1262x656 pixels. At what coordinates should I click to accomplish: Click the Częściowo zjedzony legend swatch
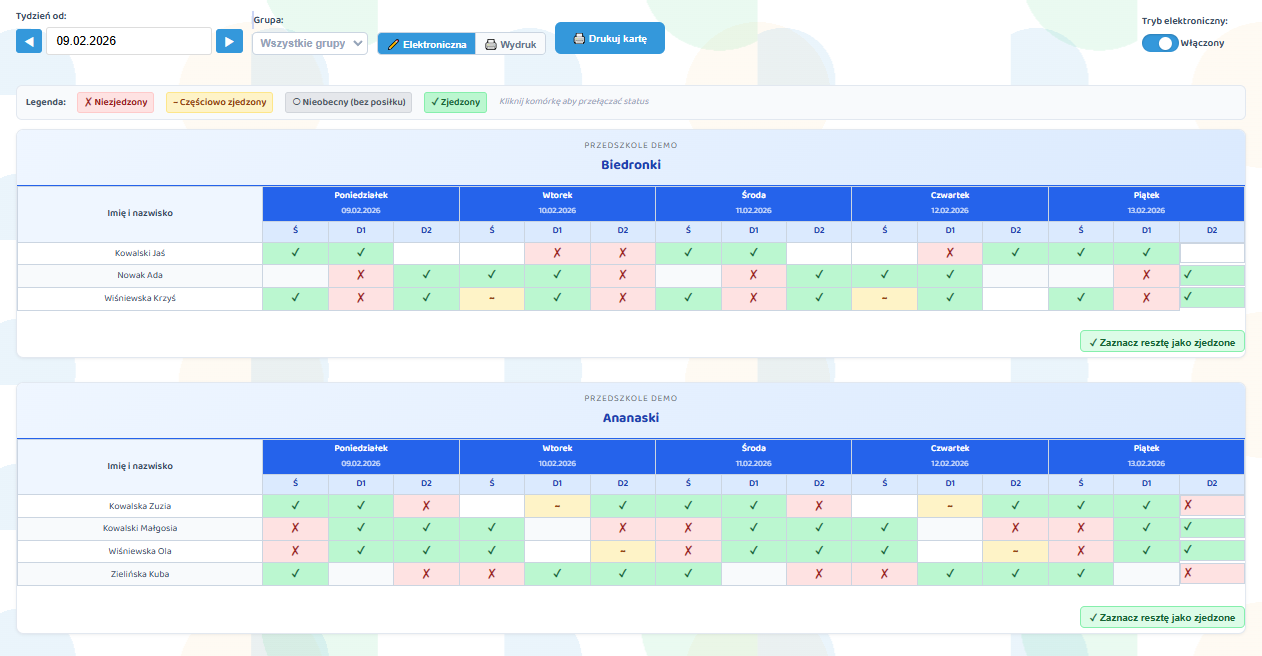pyautogui.click(x=219, y=102)
